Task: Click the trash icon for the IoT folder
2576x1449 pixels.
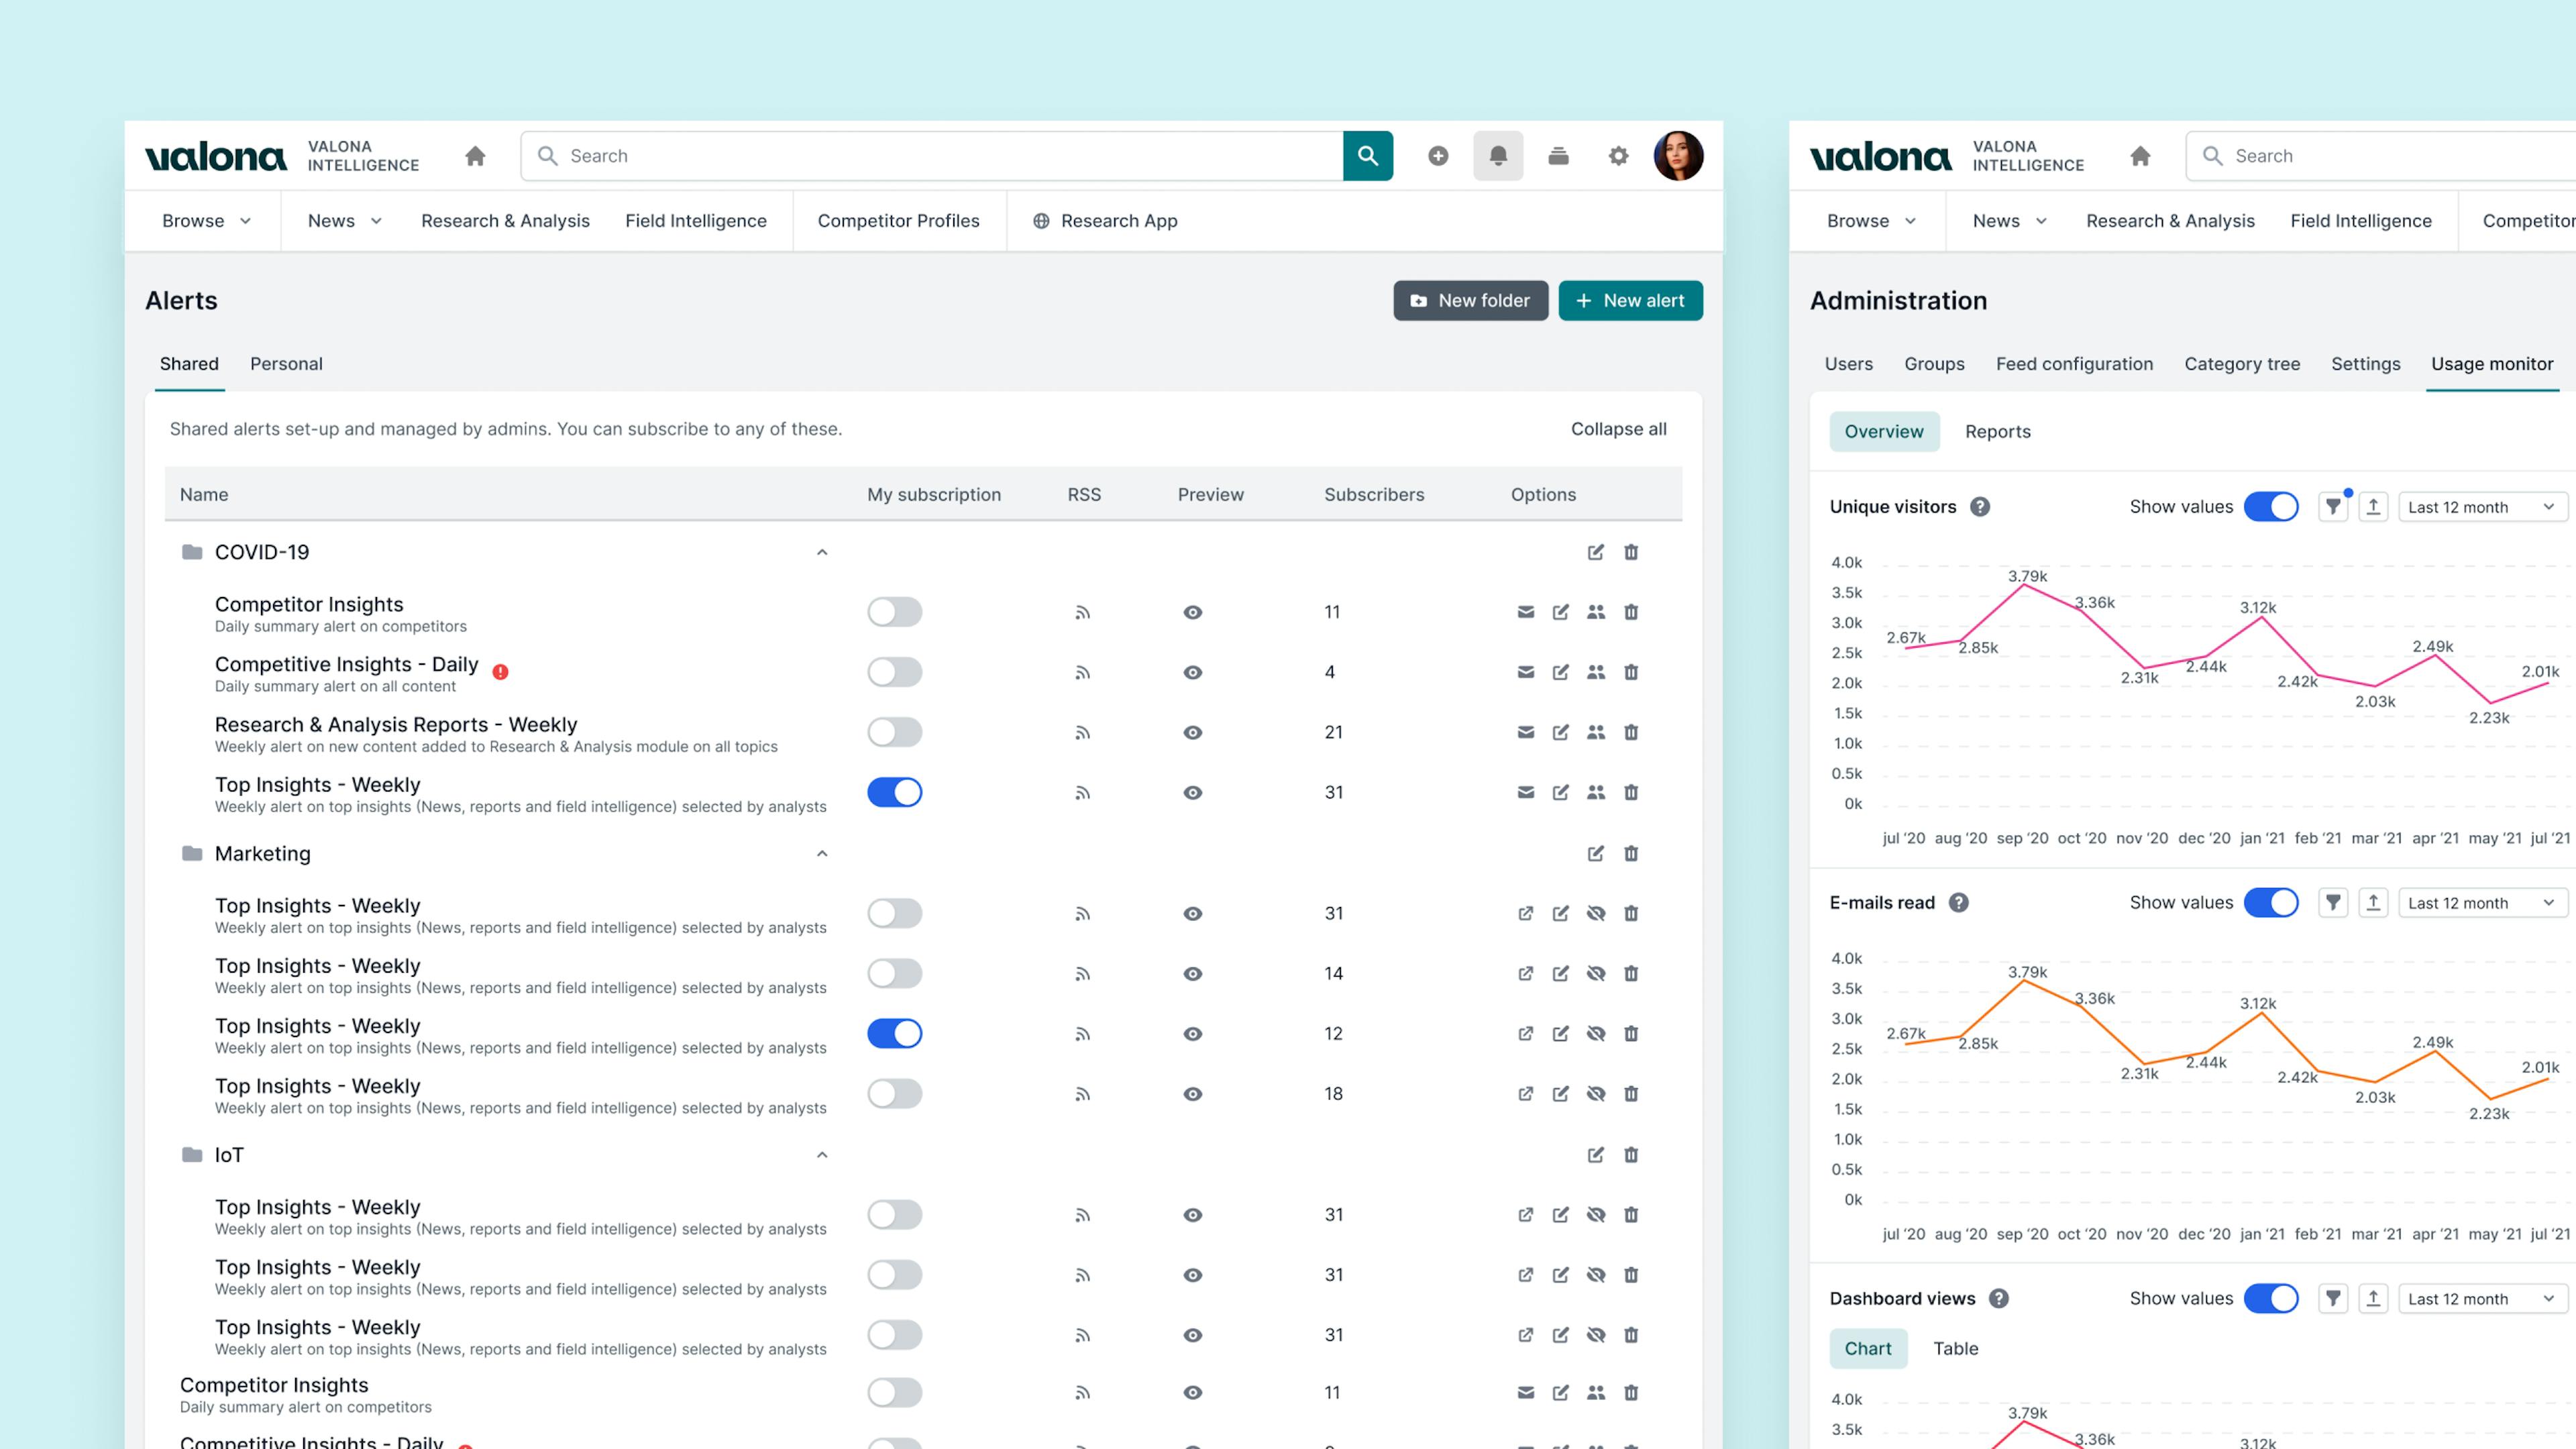Action: 1631,1155
